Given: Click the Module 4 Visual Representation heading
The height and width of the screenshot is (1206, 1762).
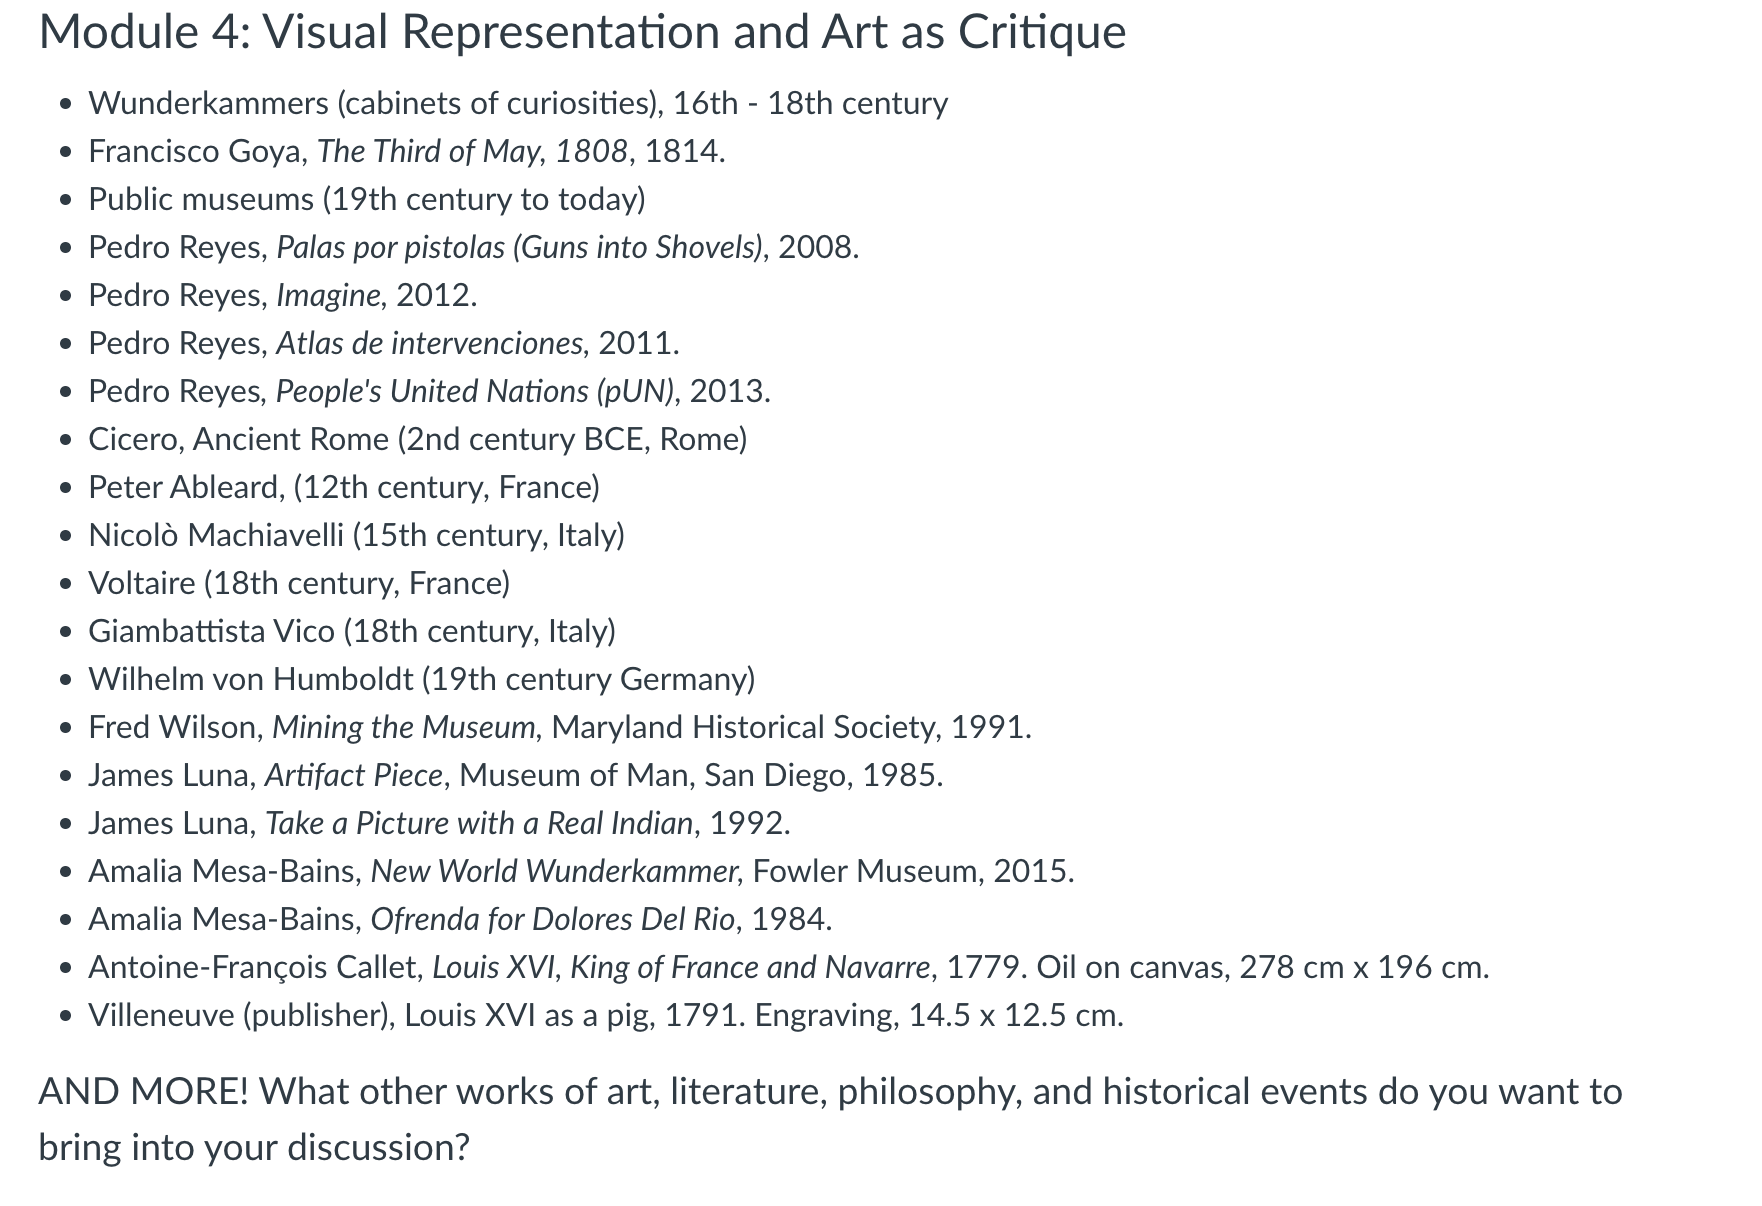Looking at the screenshot, I should (582, 32).
